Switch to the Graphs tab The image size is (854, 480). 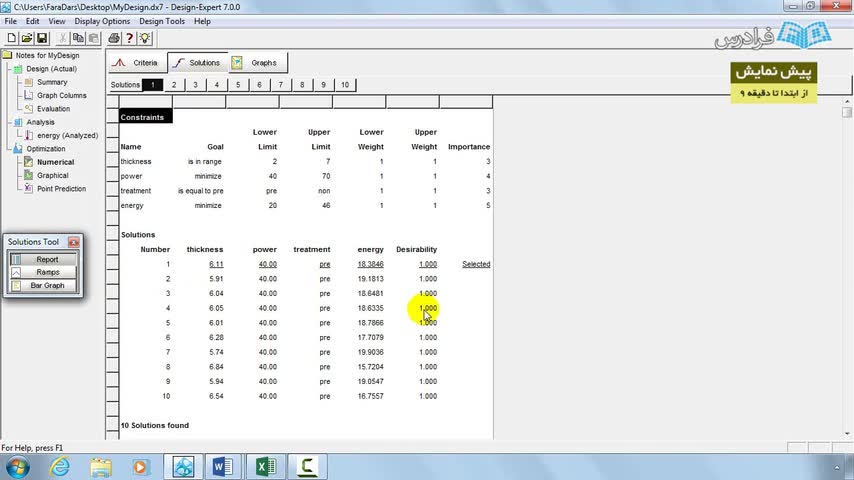(x=257, y=63)
